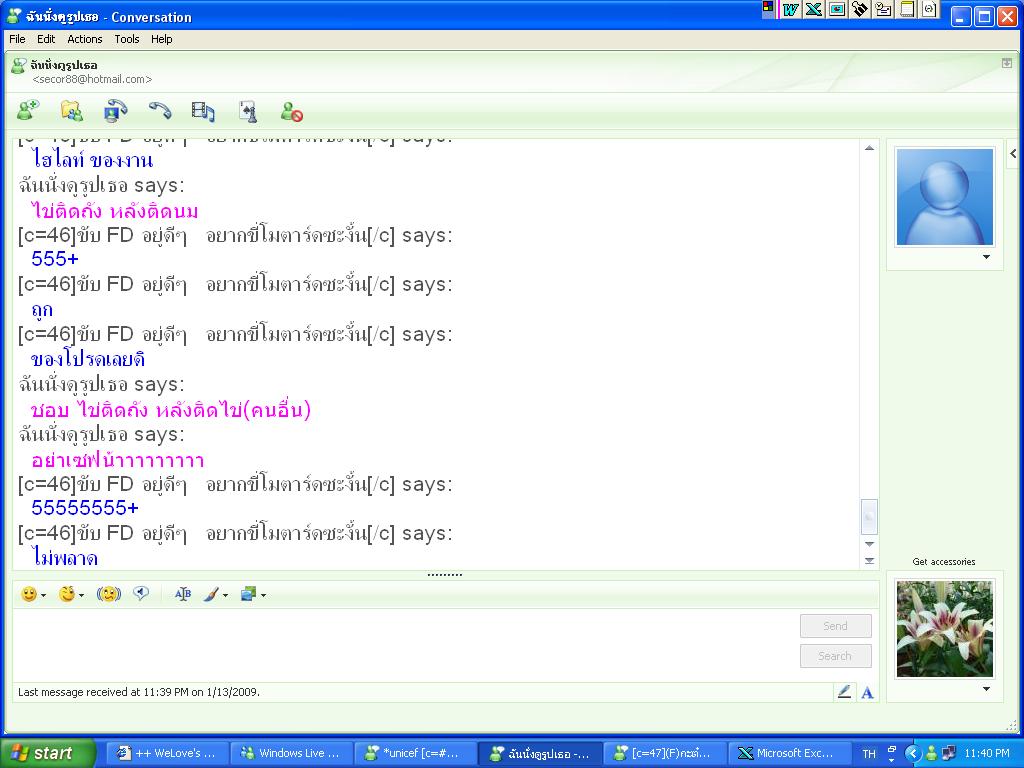Screen dimensions: 1024x768
Task: Open the games and activities icon
Action: tap(247, 111)
